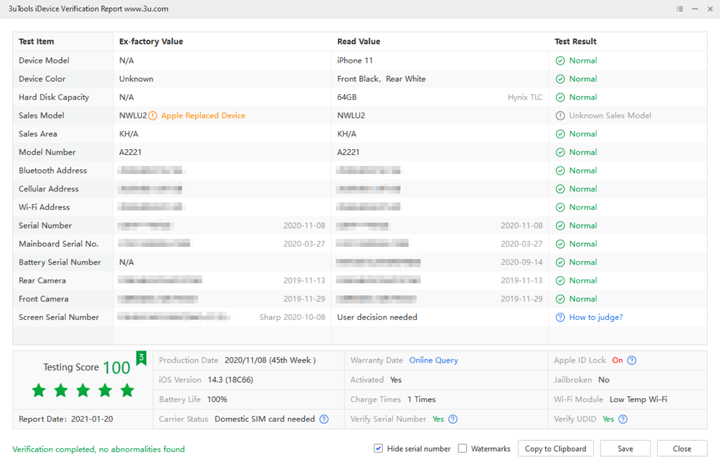Click the Normal check icon for Device Color

pyautogui.click(x=560, y=79)
